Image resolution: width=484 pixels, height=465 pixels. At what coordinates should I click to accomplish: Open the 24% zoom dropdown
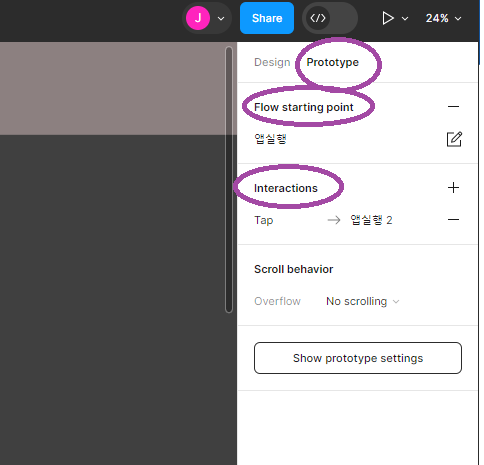pyautogui.click(x=443, y=18)
